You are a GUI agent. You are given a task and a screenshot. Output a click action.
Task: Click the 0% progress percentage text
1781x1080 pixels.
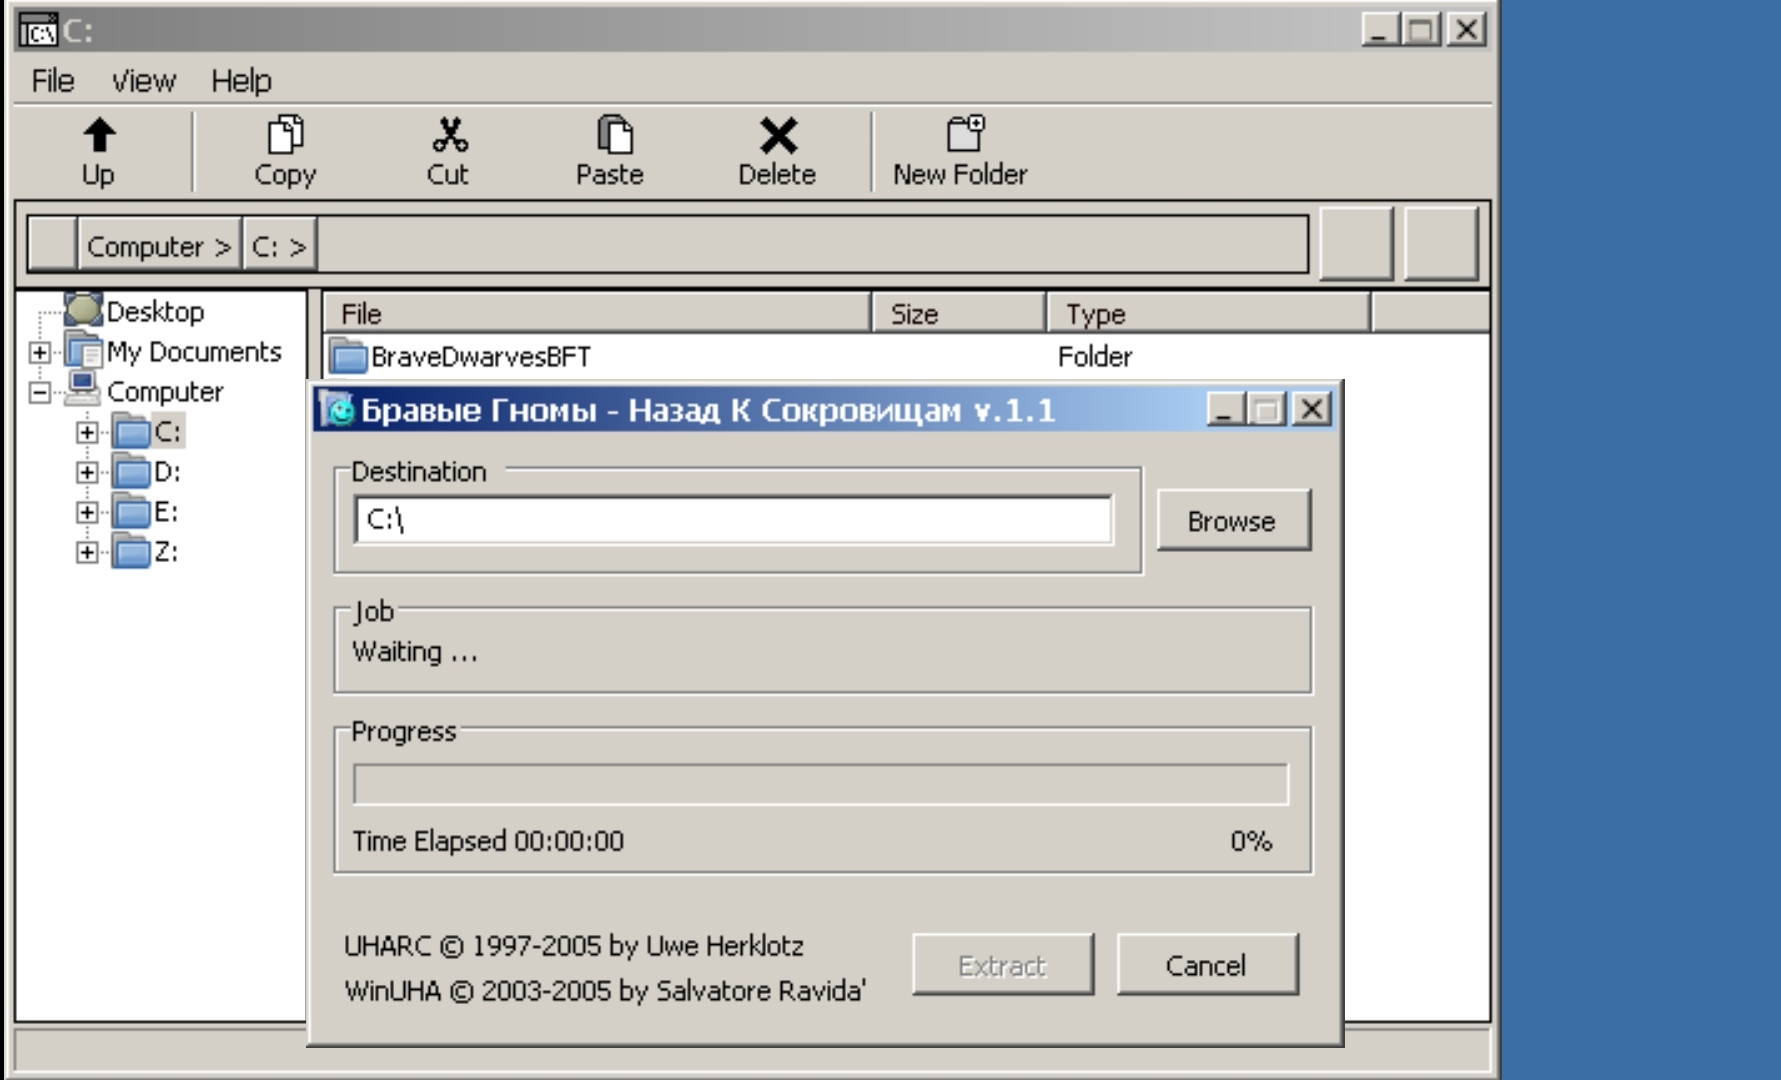pos(1251,841)
